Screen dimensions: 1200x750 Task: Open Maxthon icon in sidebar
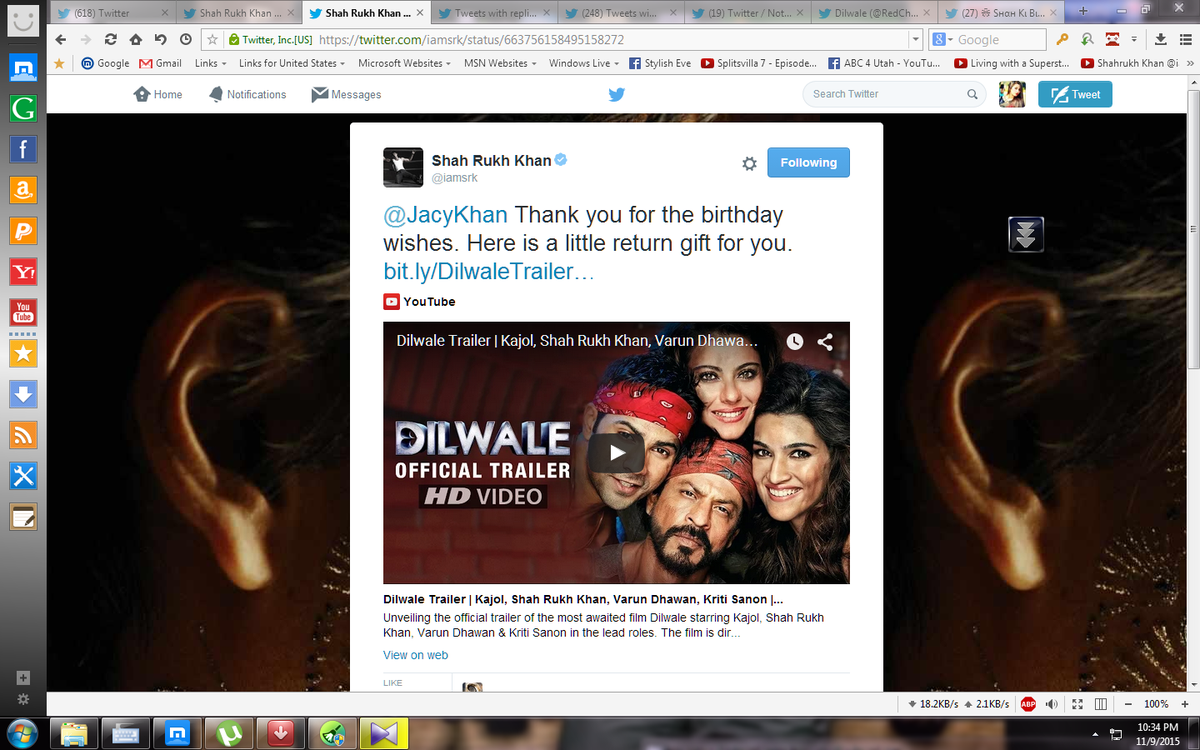pyautogui.click(x=23, y=68)
